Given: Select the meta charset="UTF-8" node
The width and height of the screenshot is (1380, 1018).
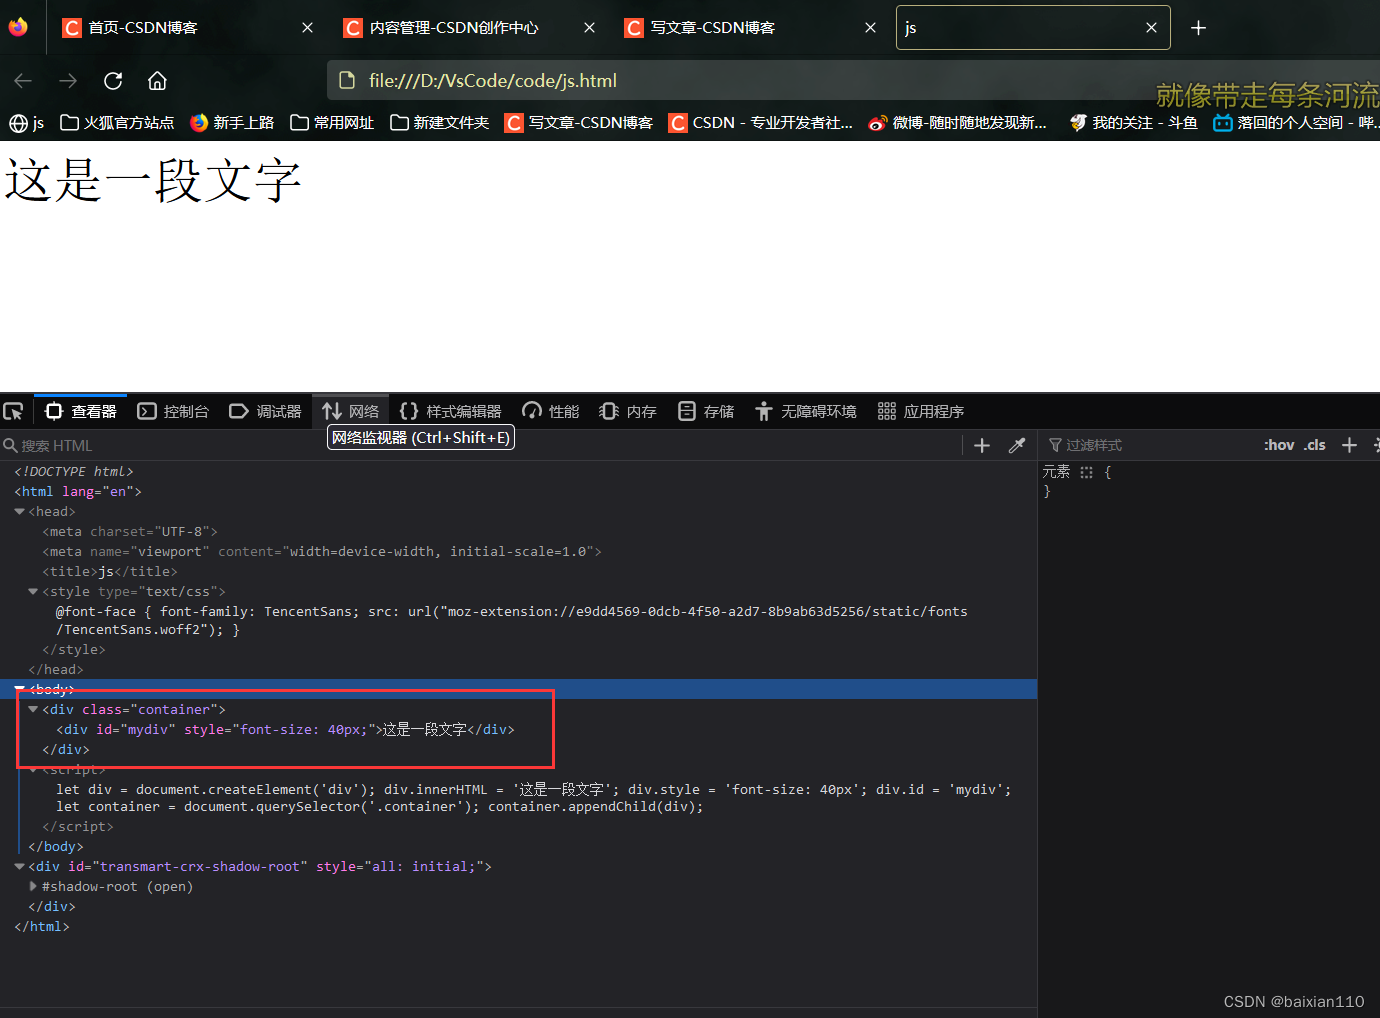Looking at the screenshot, I should [x=130, y=531].
